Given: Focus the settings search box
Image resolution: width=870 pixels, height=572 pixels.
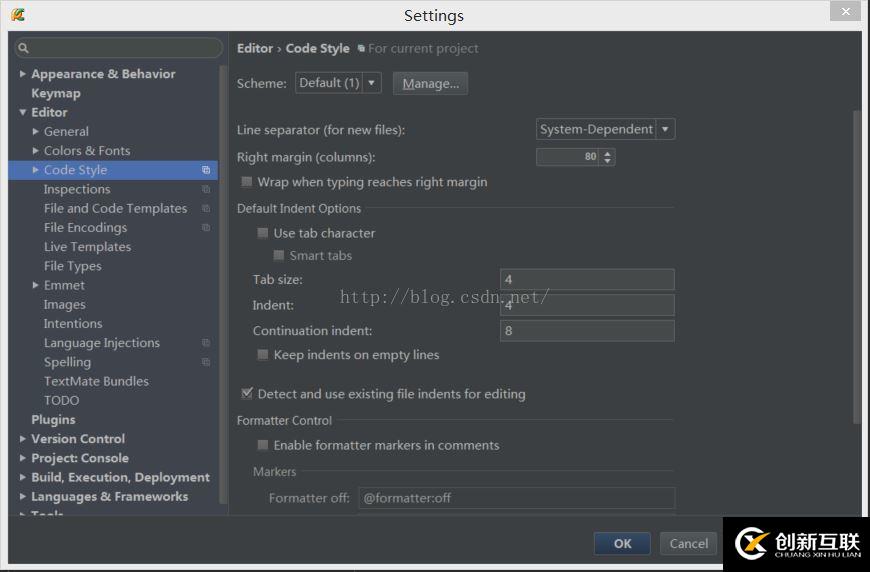Looking at the screenshot, I should tap(119, 48).
